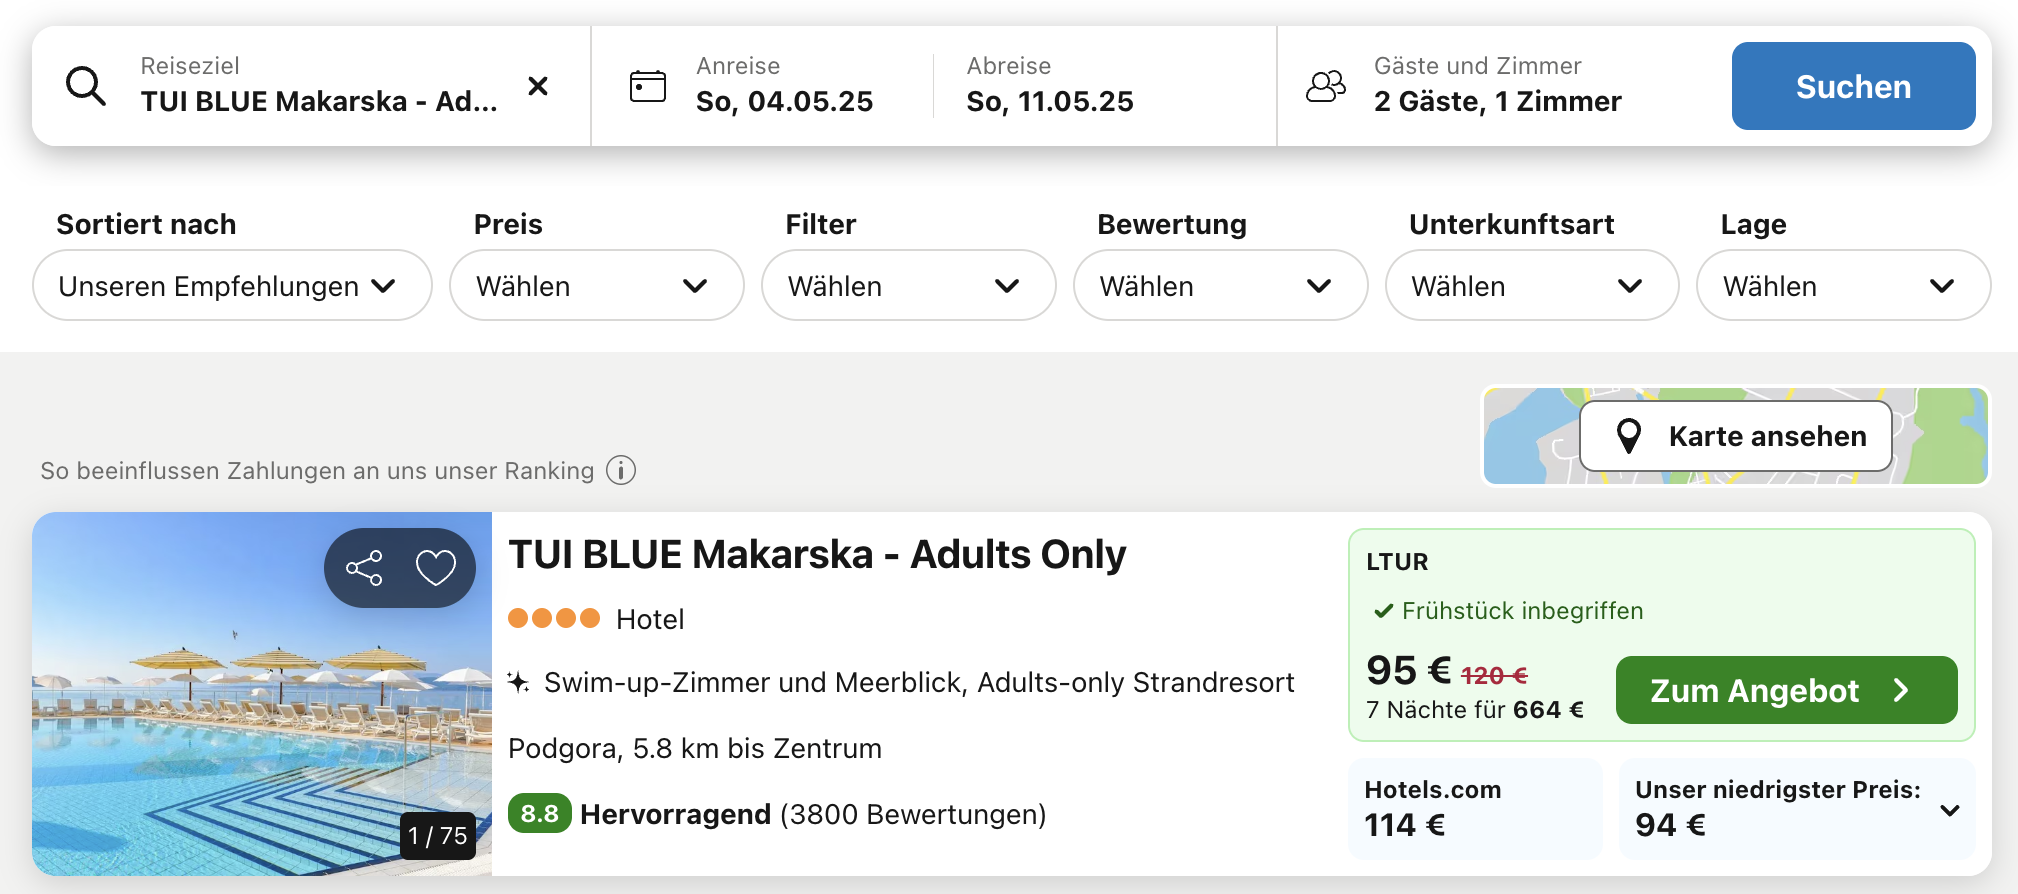2018x894 pixels.
Task: Expand Unser niedrigster Preis options
Action: pyautogui.click(x=1949, y=810)
